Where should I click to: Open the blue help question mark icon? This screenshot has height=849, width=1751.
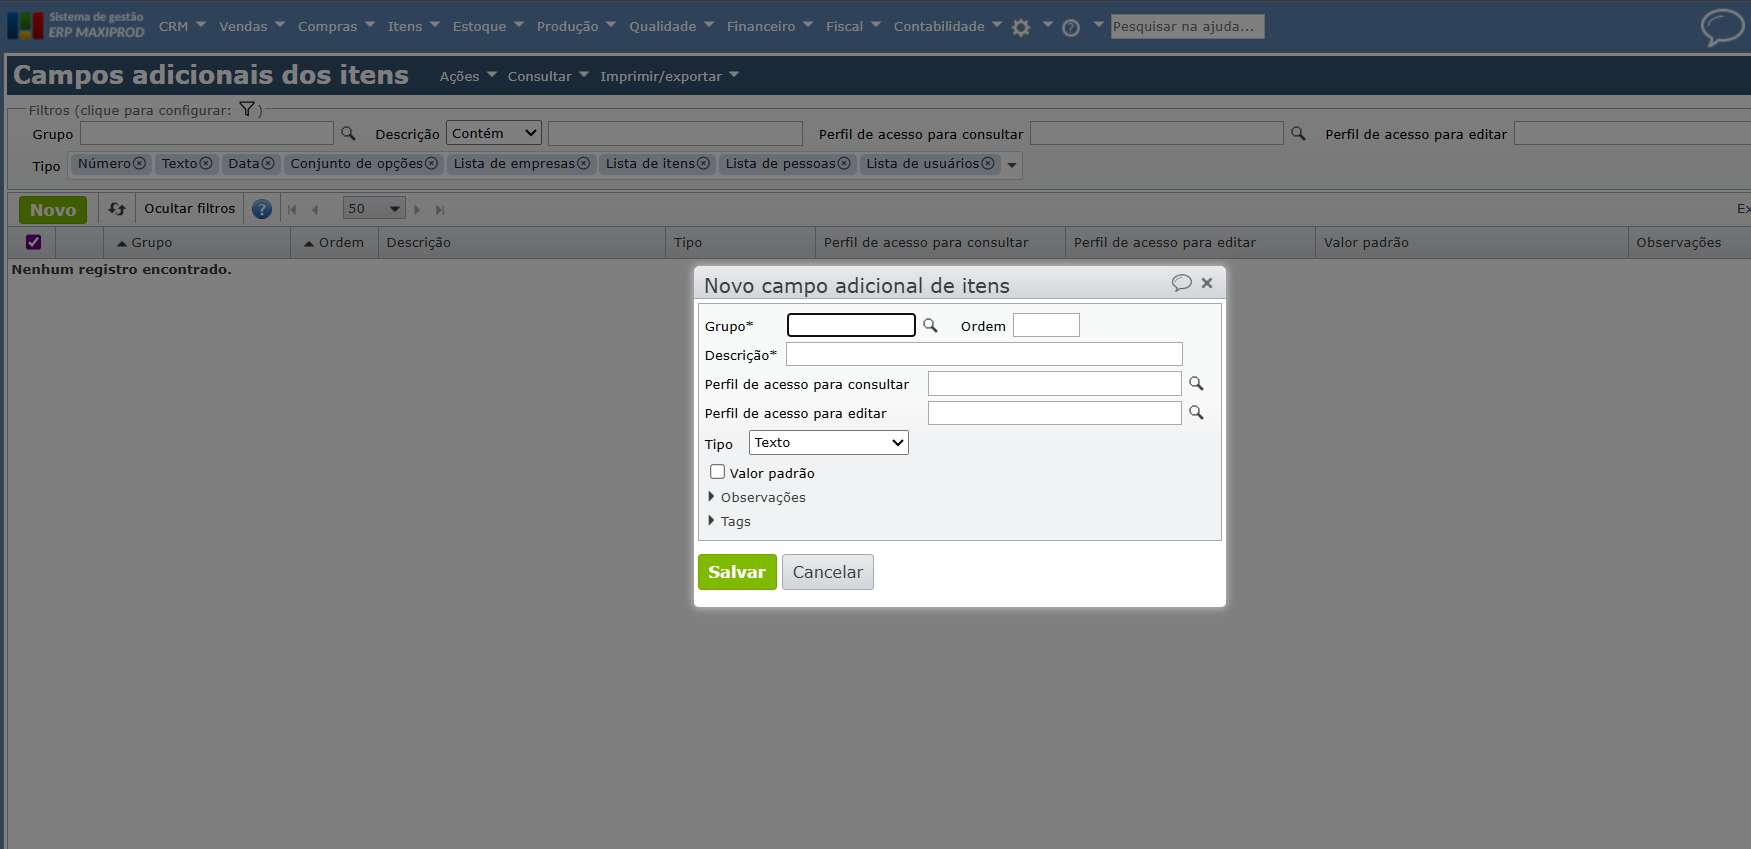pyautogui.click(x=262, y=209)
